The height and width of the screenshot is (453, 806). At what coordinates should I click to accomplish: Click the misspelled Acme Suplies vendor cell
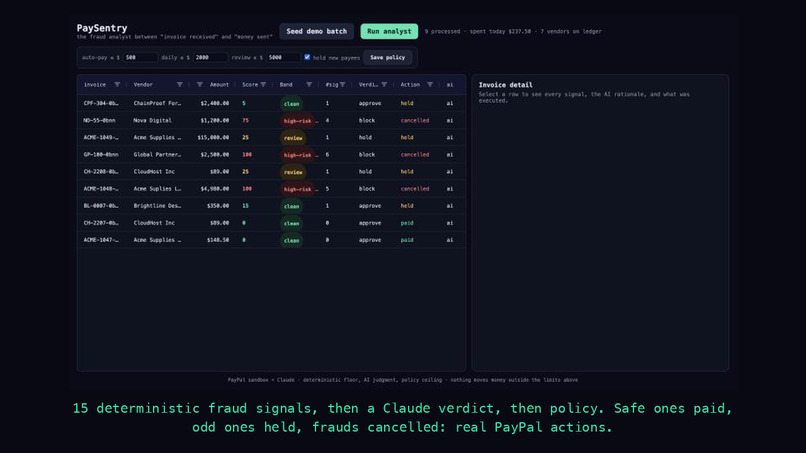157,189
